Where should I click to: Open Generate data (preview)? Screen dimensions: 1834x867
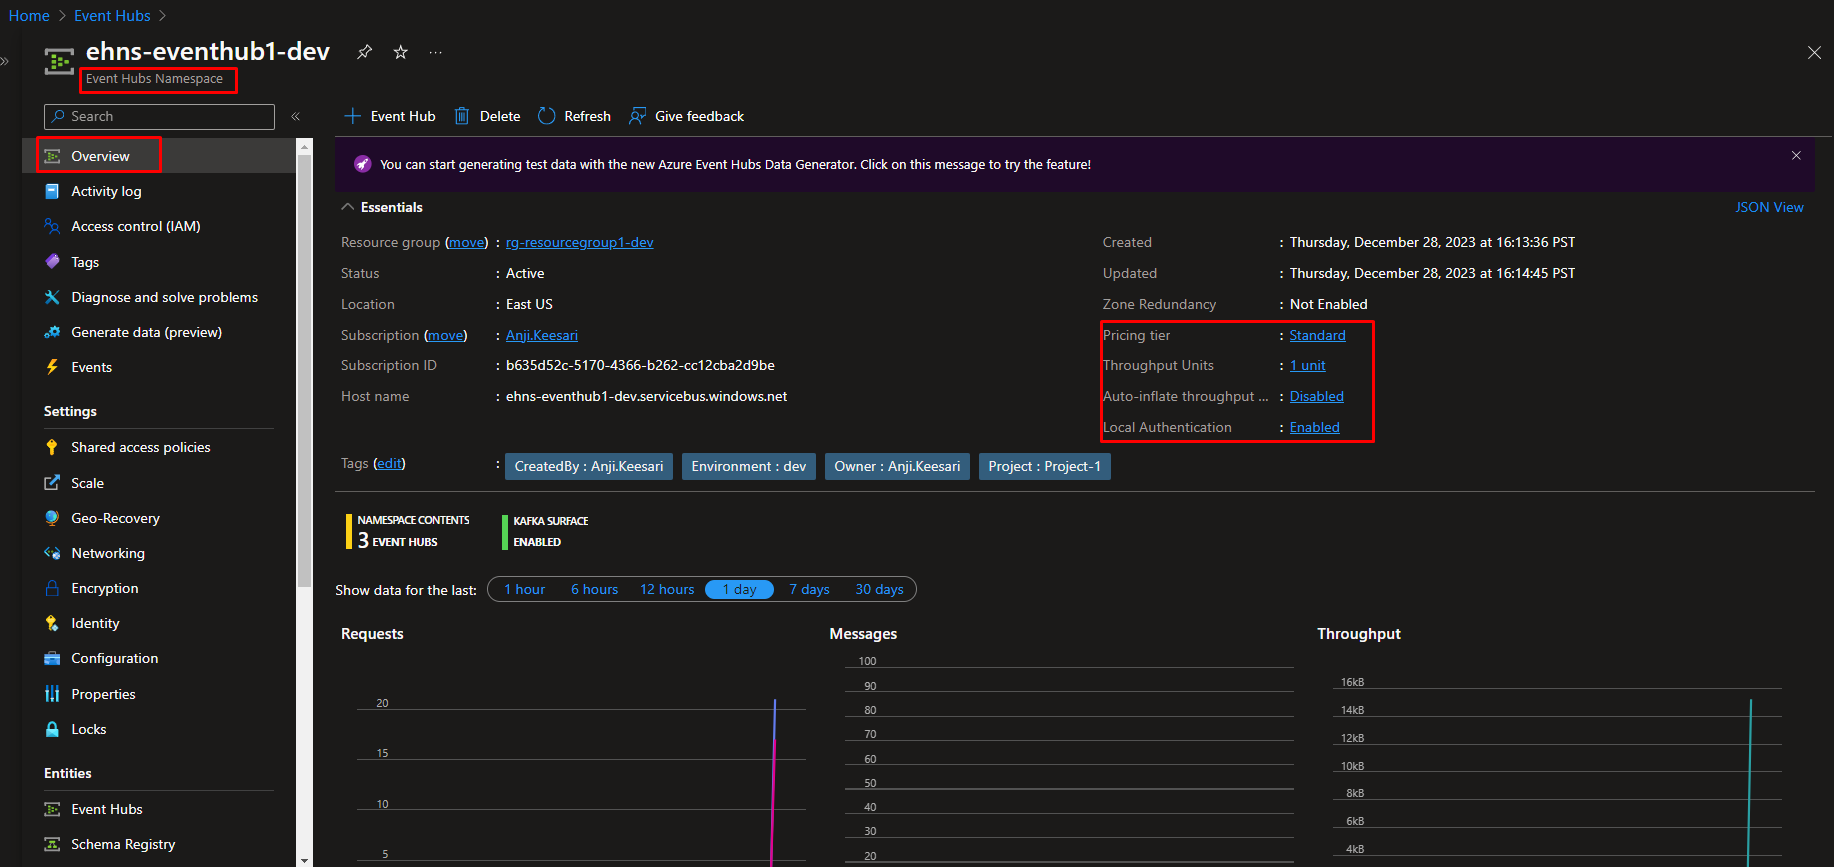pyautogui.click(x=160, y=332)
